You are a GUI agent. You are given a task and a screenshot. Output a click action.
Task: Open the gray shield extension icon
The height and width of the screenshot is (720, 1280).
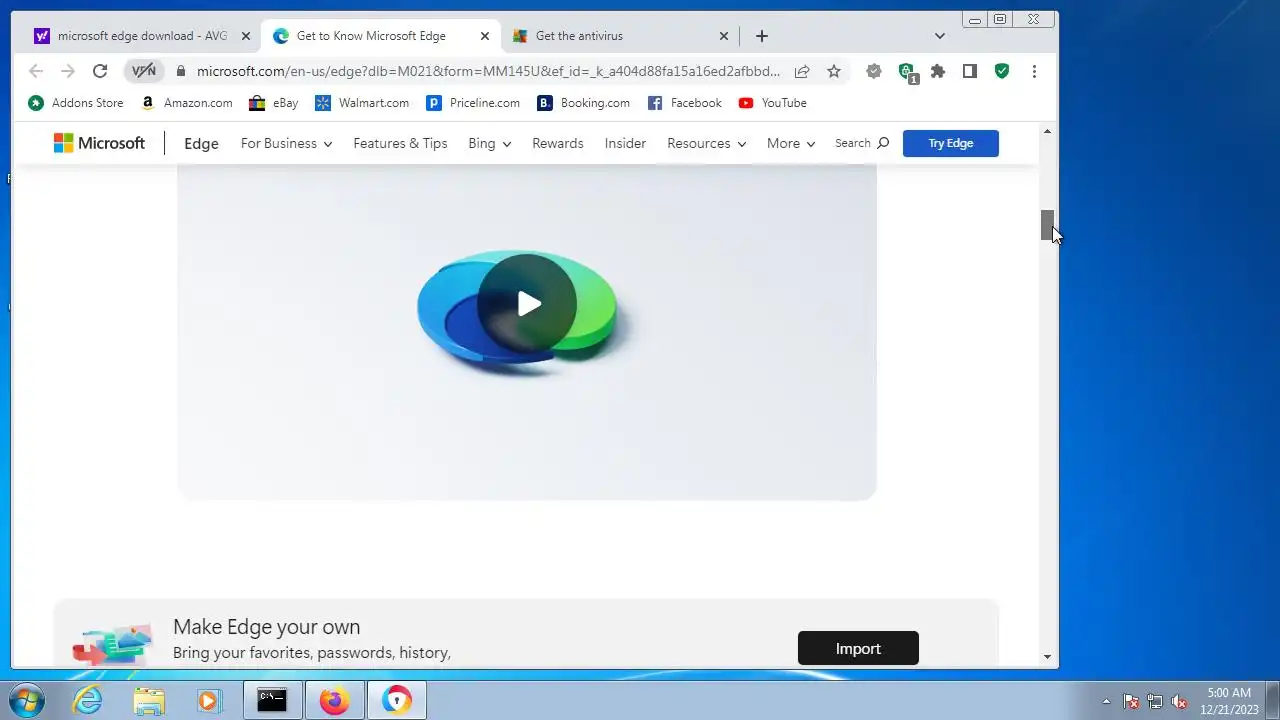874,71
